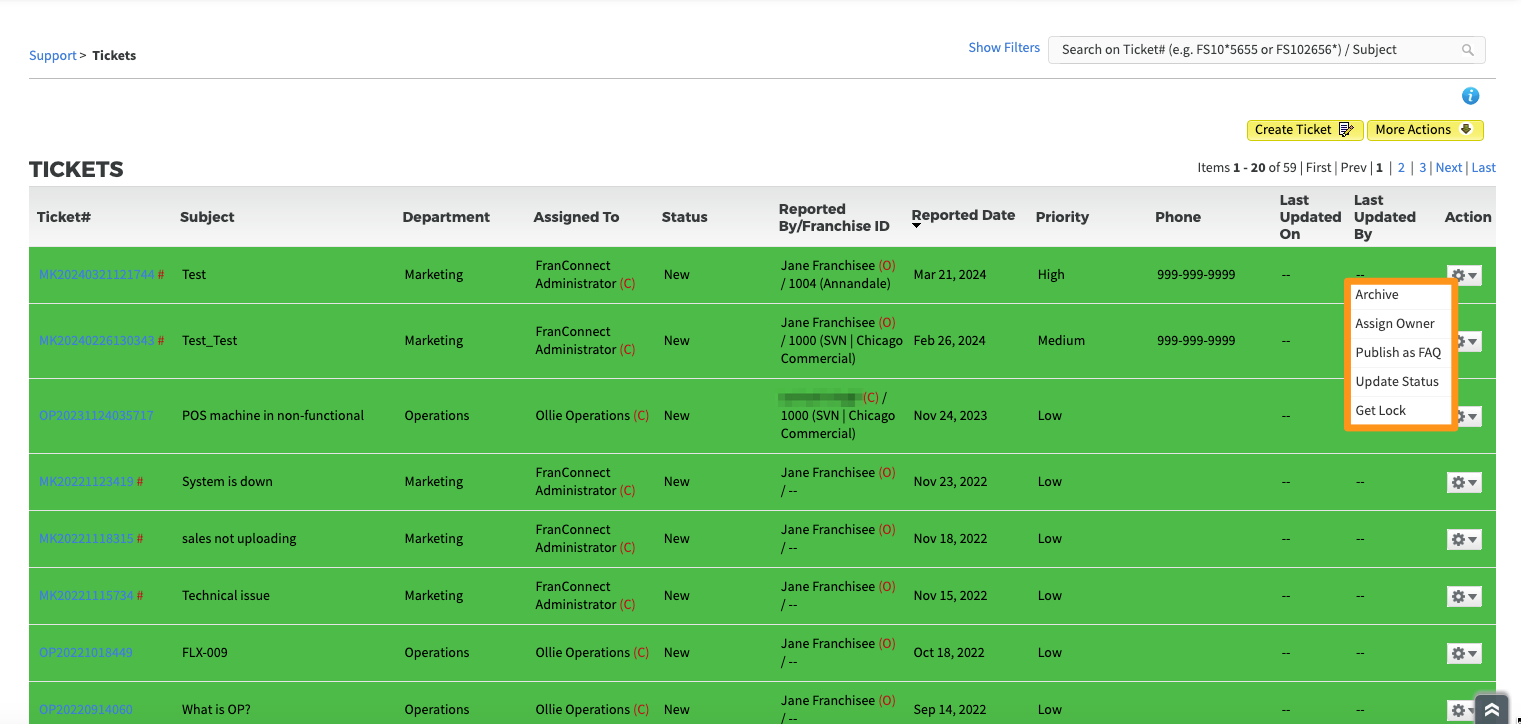The width and height of the screenshot is (1521, 724).
Task: Open the gear action menu for System is down
Action: click(x=1464, y=482)
